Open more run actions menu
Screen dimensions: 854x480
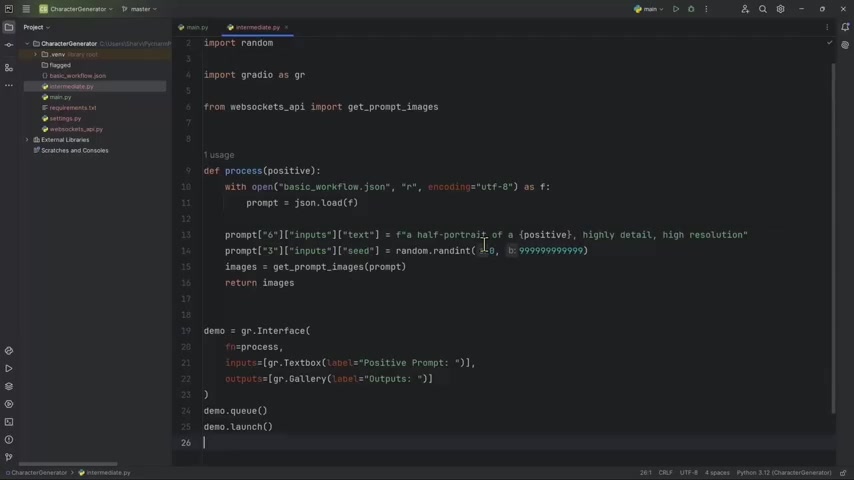point(706,9)
